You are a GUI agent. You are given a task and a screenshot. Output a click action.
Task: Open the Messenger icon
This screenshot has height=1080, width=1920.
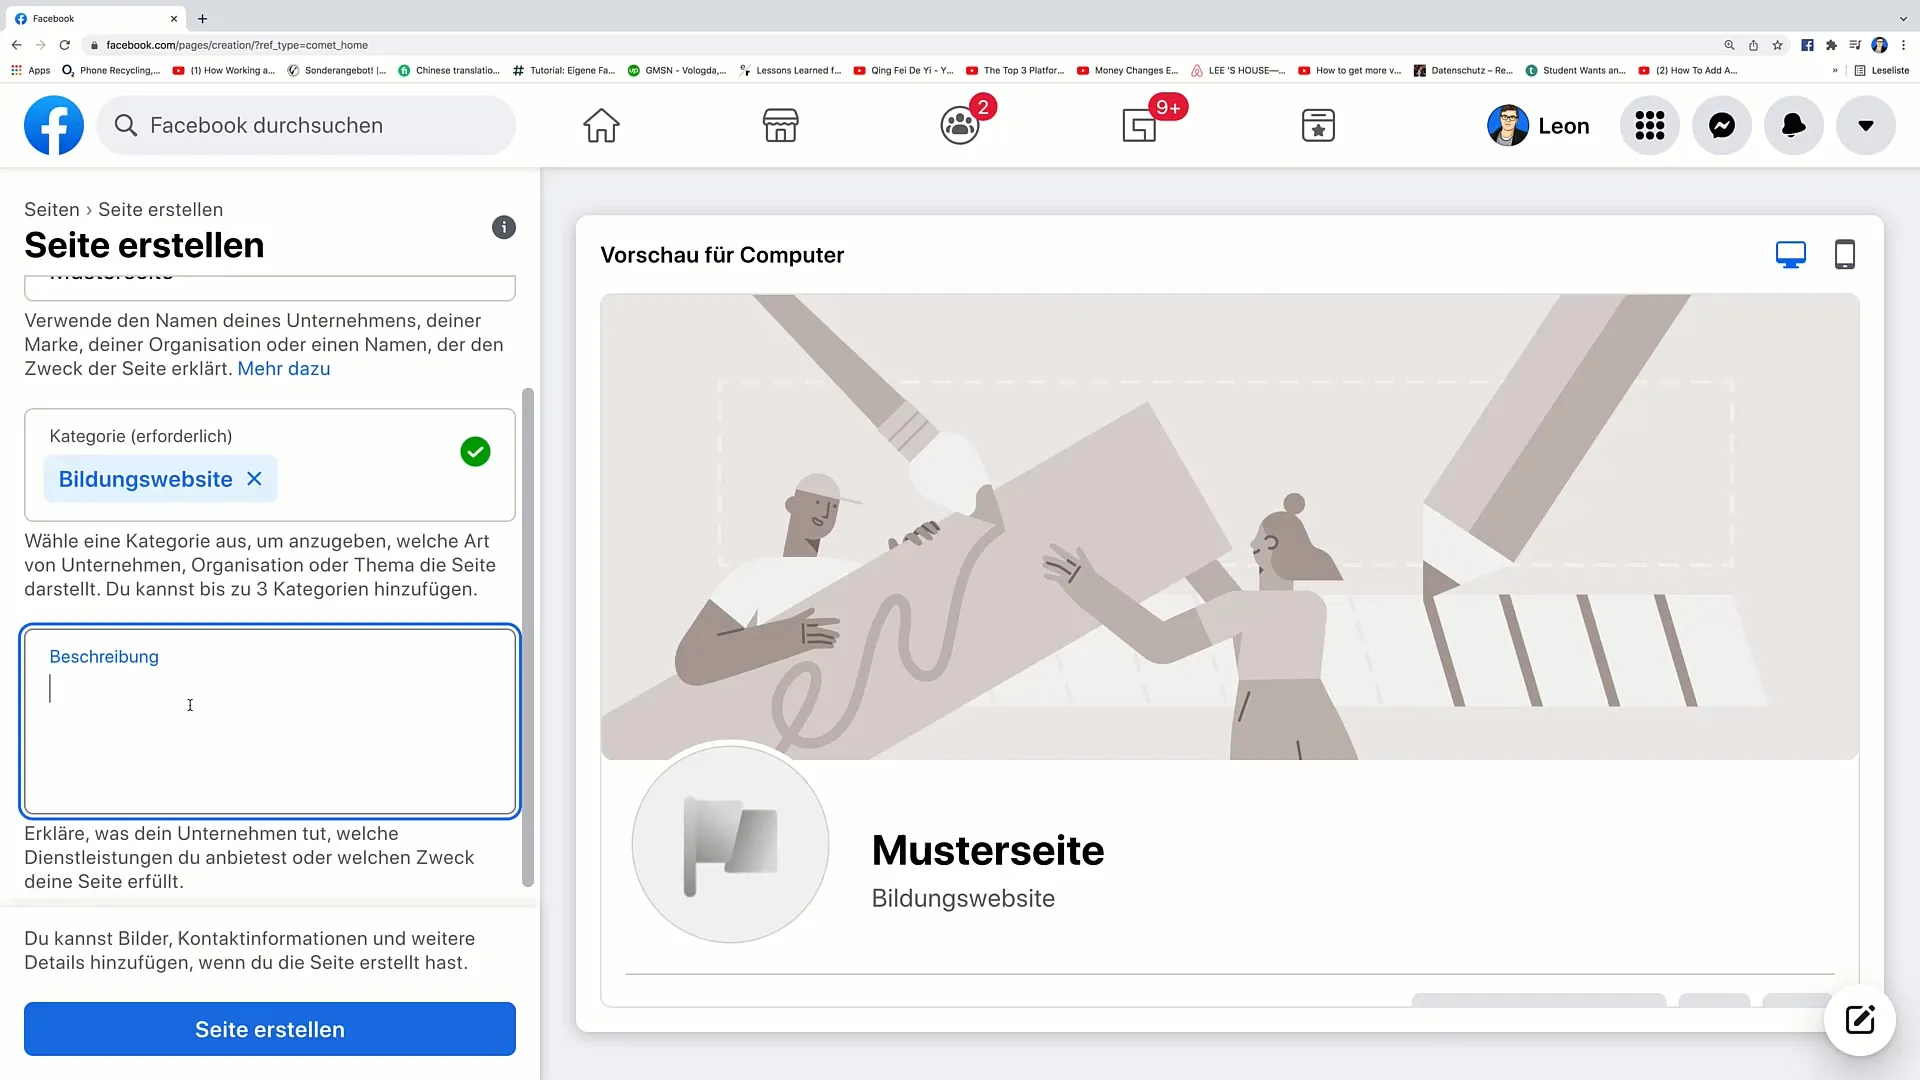click(x=1722, y=125)
